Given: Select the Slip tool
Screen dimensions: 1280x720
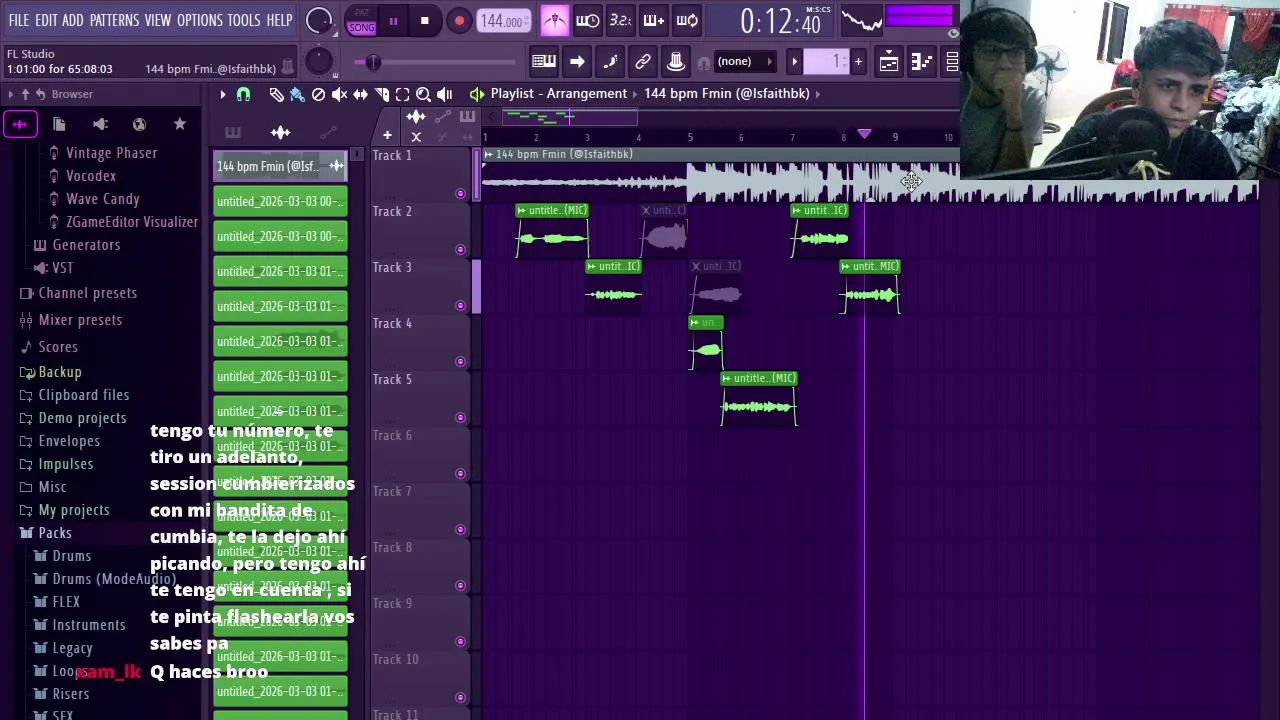Looking at the screenshot, I should [360, 94].
